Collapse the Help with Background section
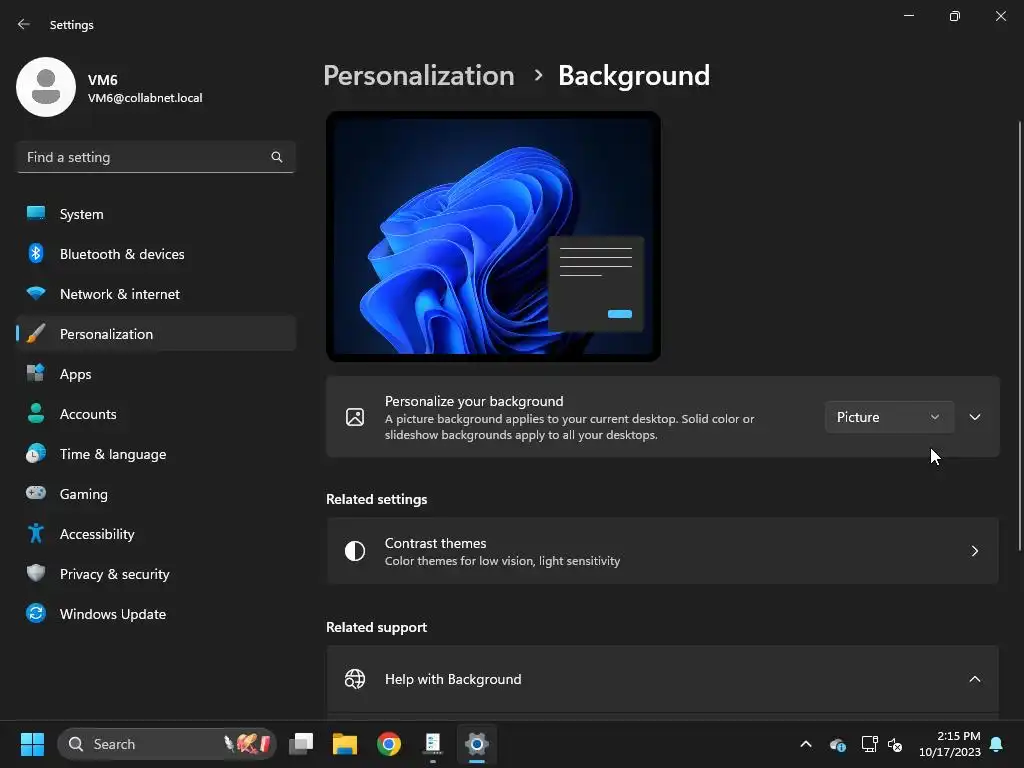Image resolution: width=1024 pixels, height=768 pixels. pyautogui.click(x=975, y=679)
